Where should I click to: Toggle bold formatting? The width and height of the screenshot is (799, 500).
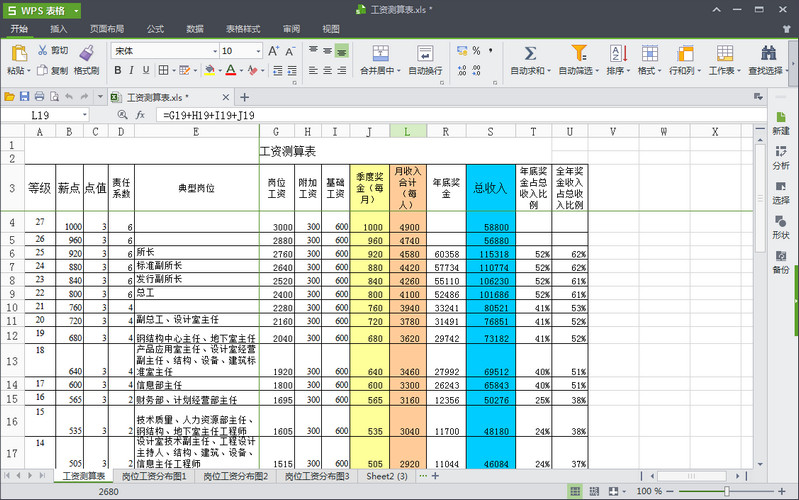pos(118,70)
